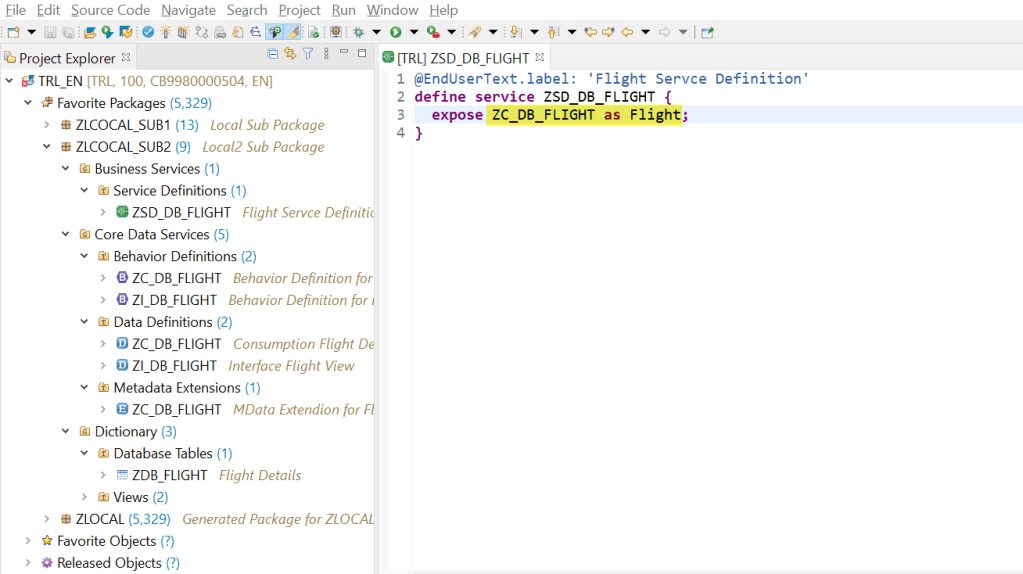Screen dimensions: 1023x574
Task: Toggle the highlighted Mark Occurrences toolbar button
Action: (x=275, y=32)
